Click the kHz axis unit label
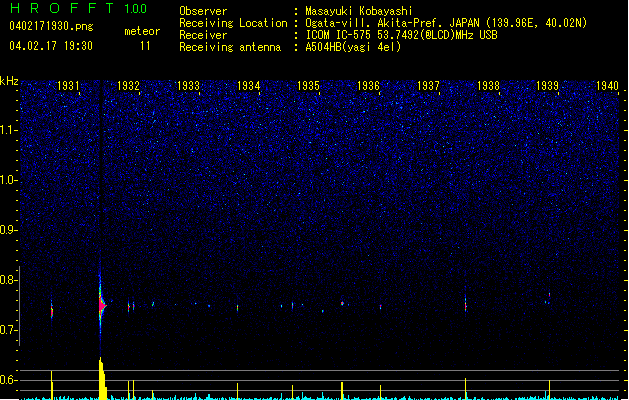 [x=9, y=81]
